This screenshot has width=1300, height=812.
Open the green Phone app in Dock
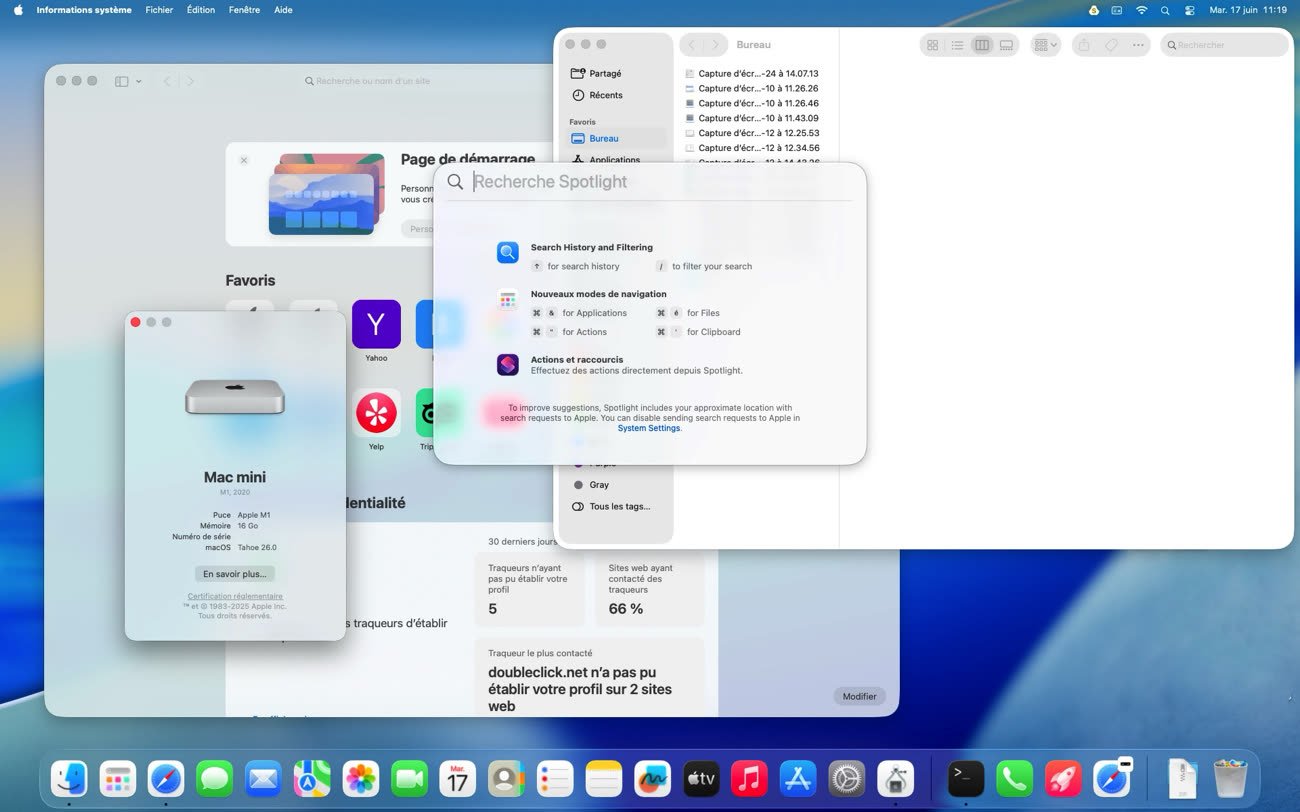tap(1015, 779)
